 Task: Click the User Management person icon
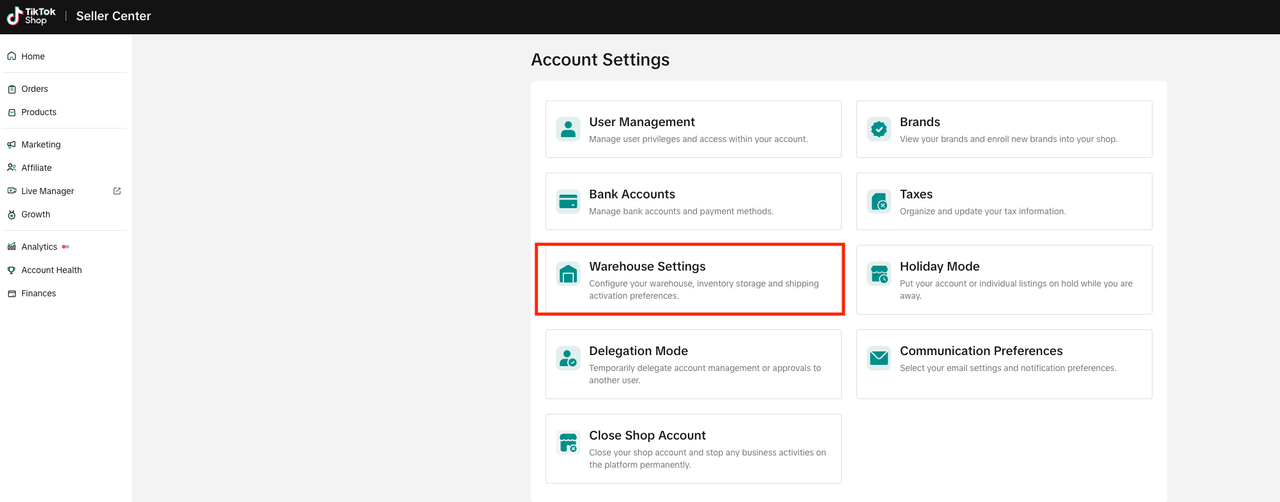point(568,129)
